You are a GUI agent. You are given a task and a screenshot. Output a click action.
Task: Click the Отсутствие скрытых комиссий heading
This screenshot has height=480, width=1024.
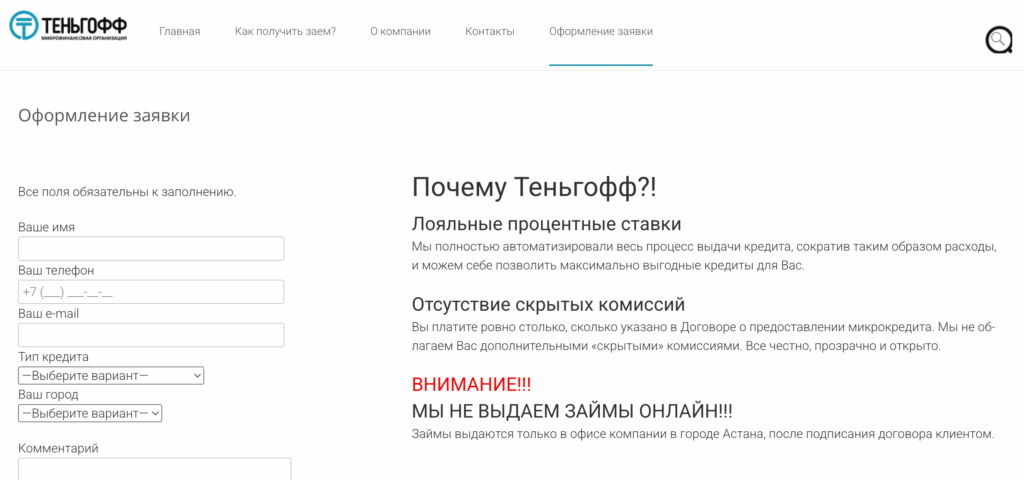click(548, 304)
